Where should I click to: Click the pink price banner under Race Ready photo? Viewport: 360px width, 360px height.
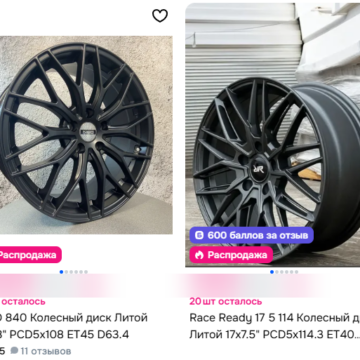250,286
